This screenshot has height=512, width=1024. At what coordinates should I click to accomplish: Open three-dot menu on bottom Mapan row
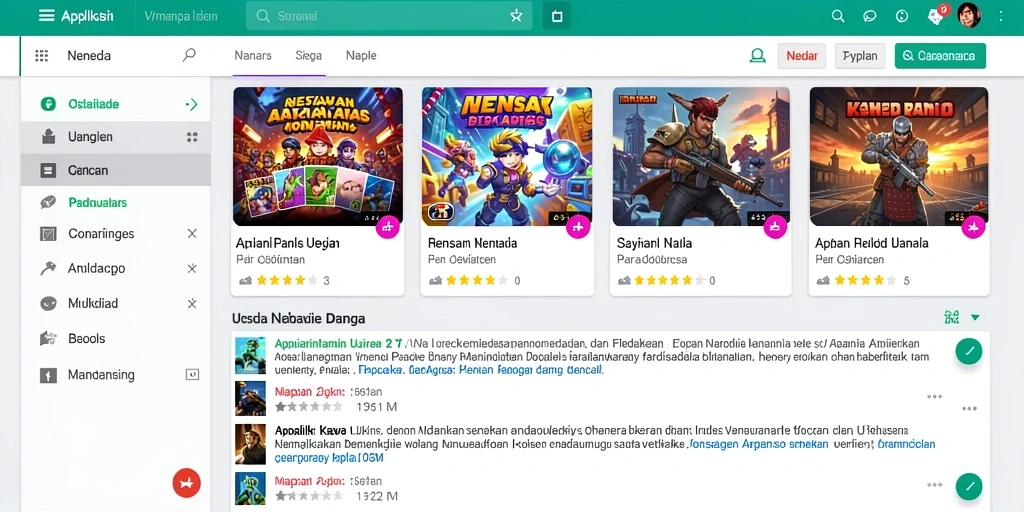pos(935,485)
